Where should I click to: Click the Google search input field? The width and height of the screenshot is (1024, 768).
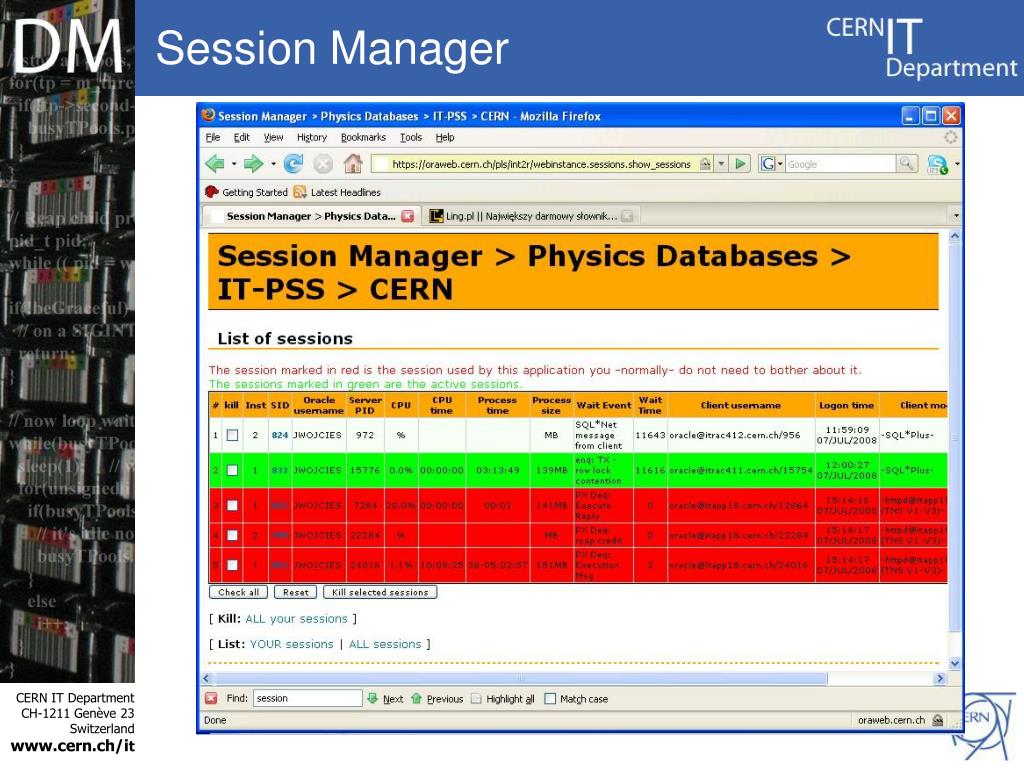coord(840,164)
